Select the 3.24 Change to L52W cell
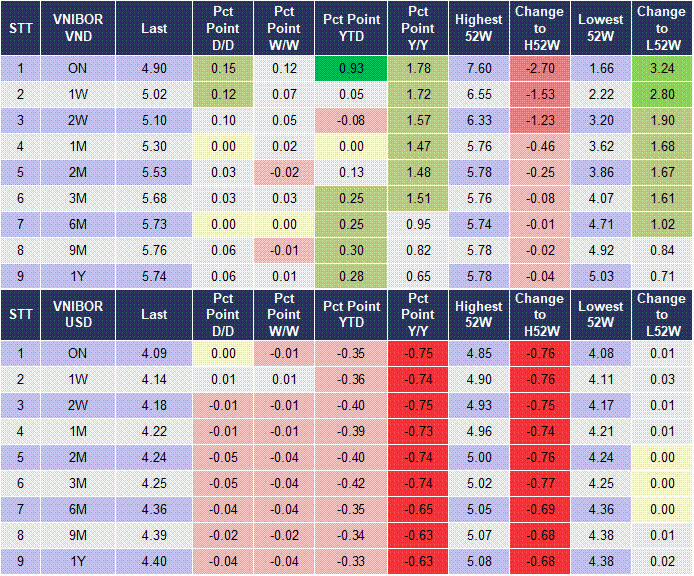The height and width of the screenshot is (576, 694). (x=660, y=69)
